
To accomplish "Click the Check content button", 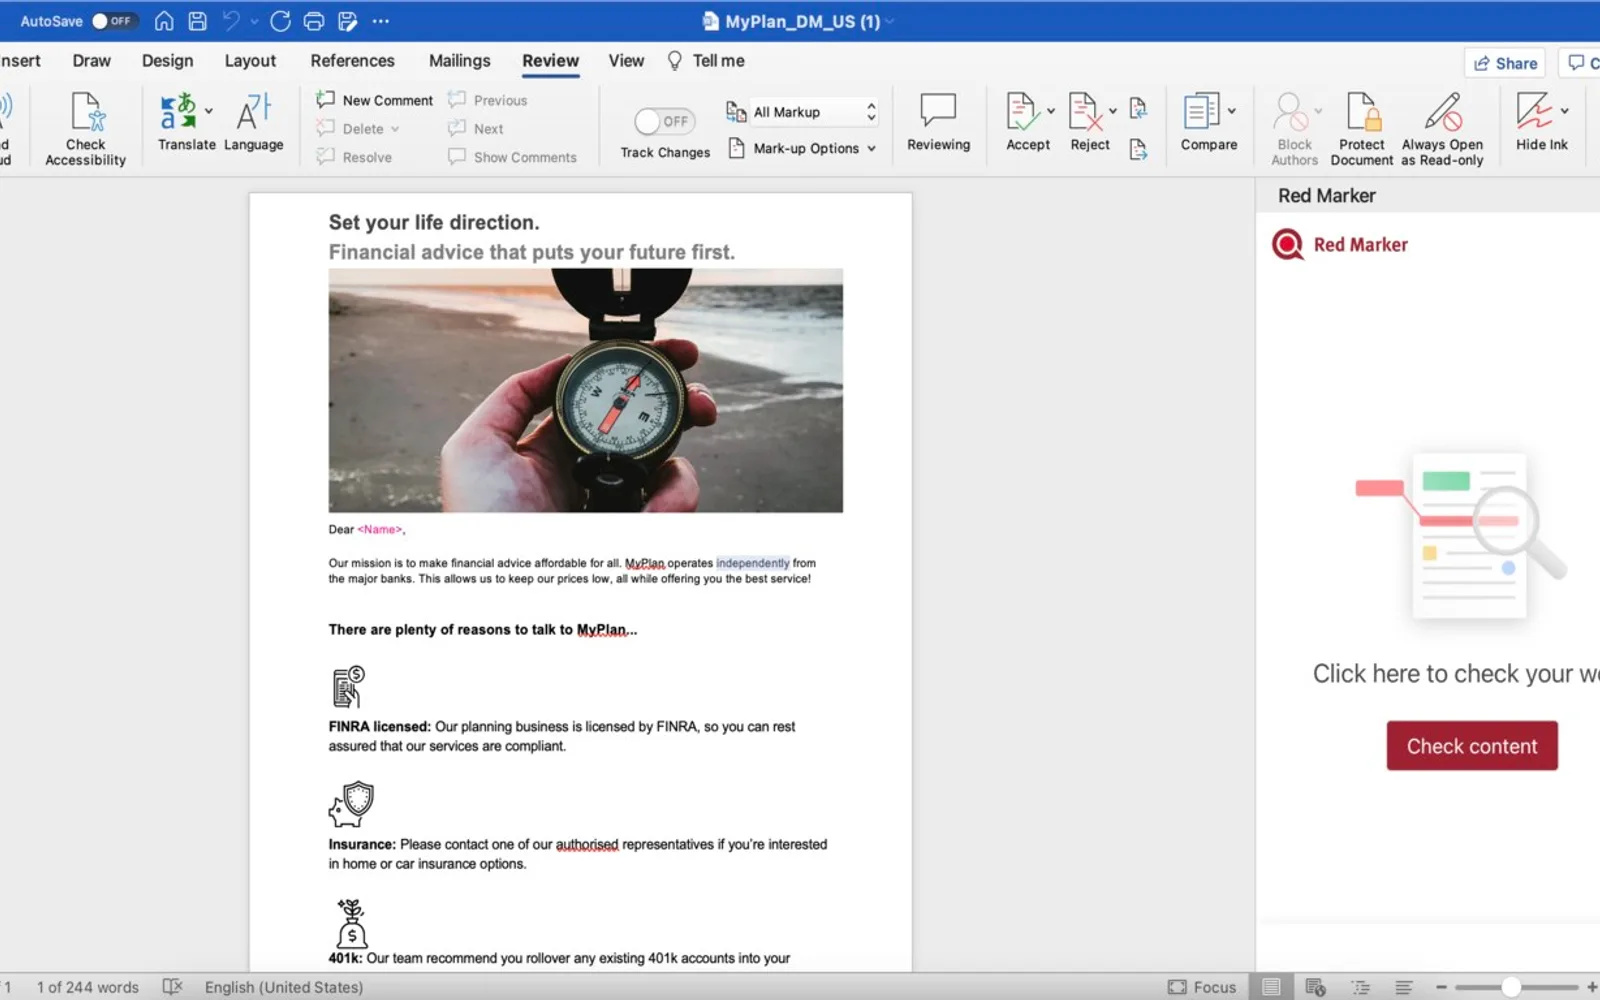I will point(1472,746).
